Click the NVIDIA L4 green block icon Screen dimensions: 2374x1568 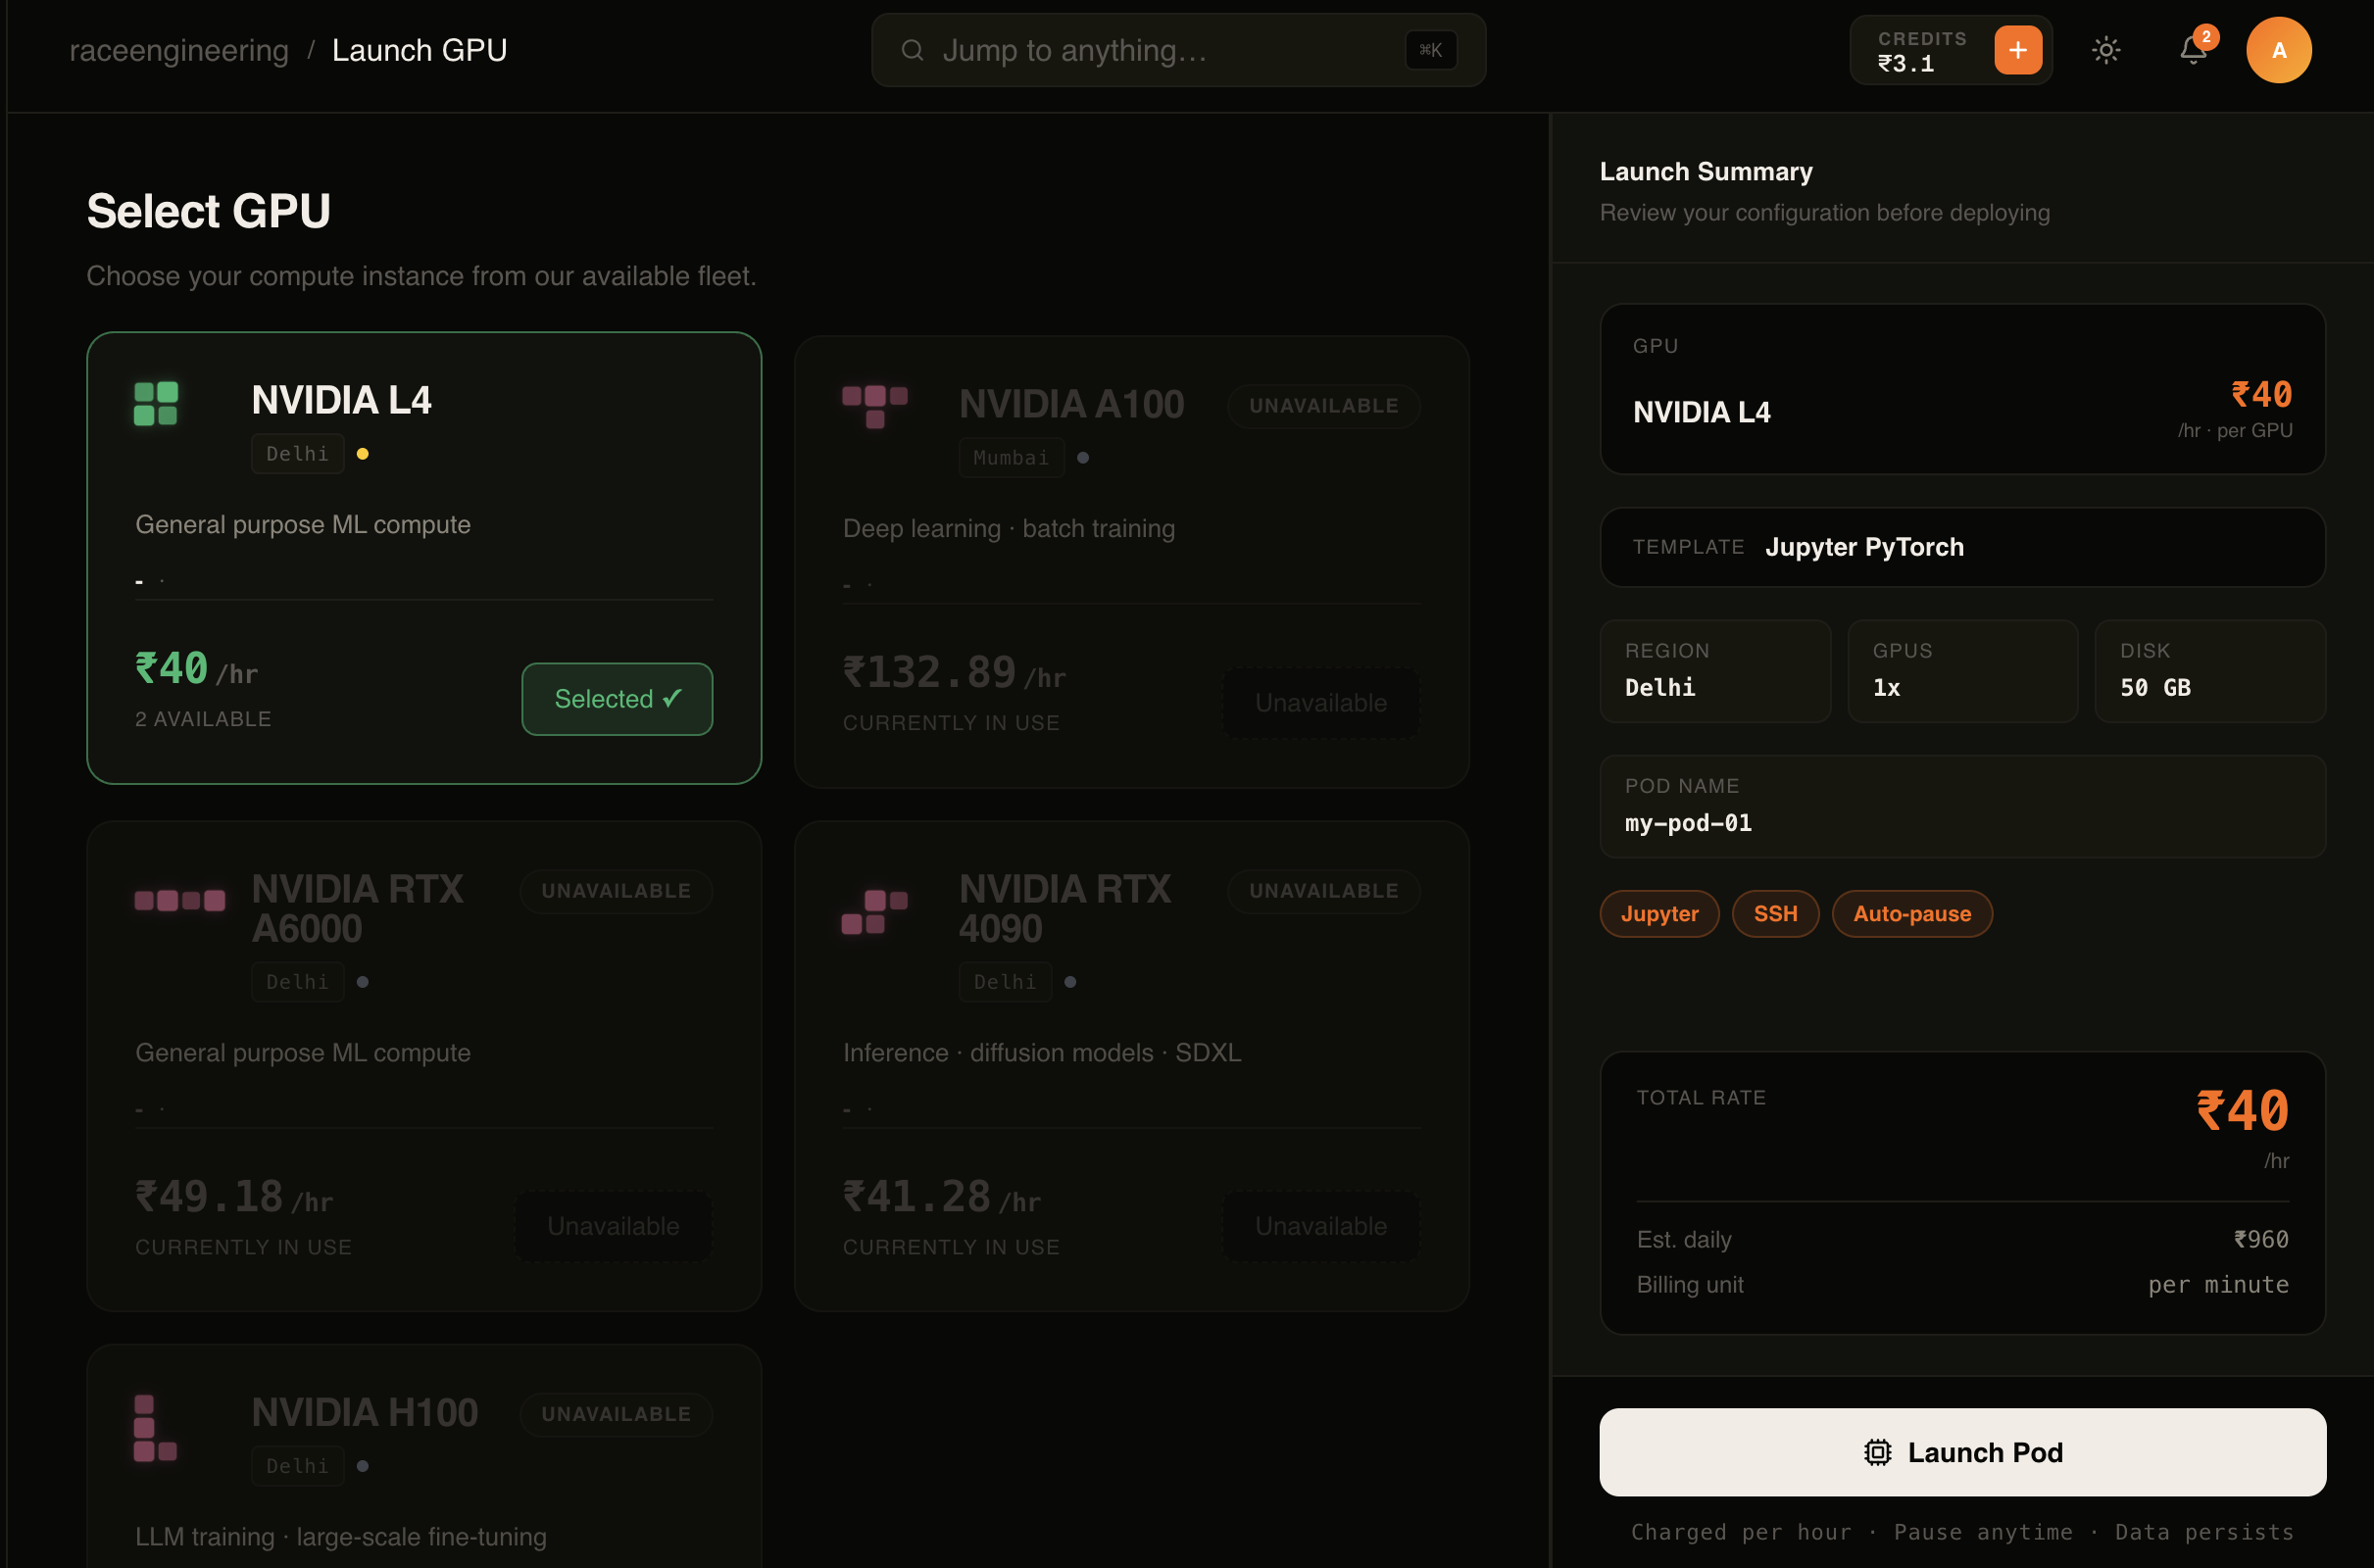point(156,403)
